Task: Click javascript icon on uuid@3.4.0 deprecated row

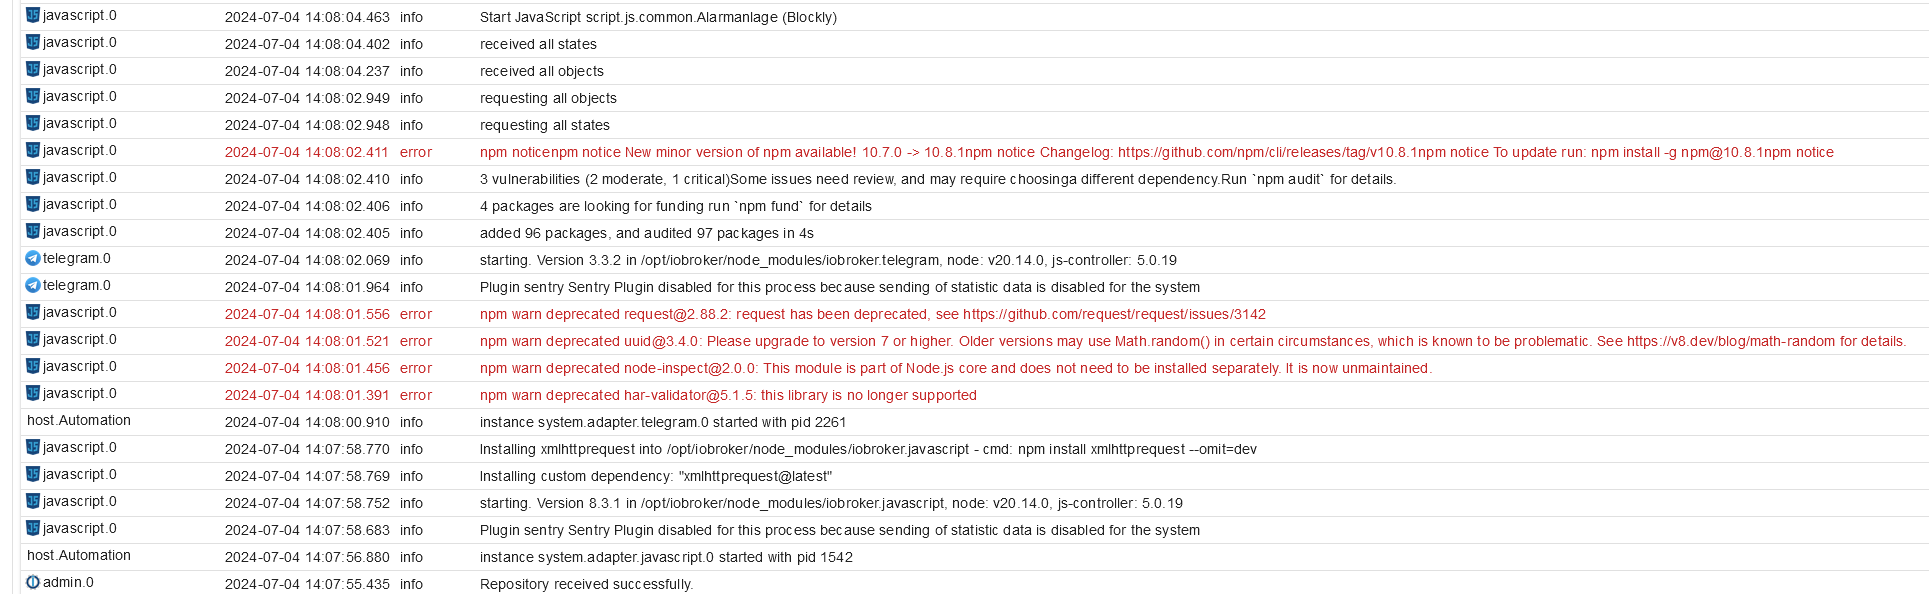Action: point(33,339)
